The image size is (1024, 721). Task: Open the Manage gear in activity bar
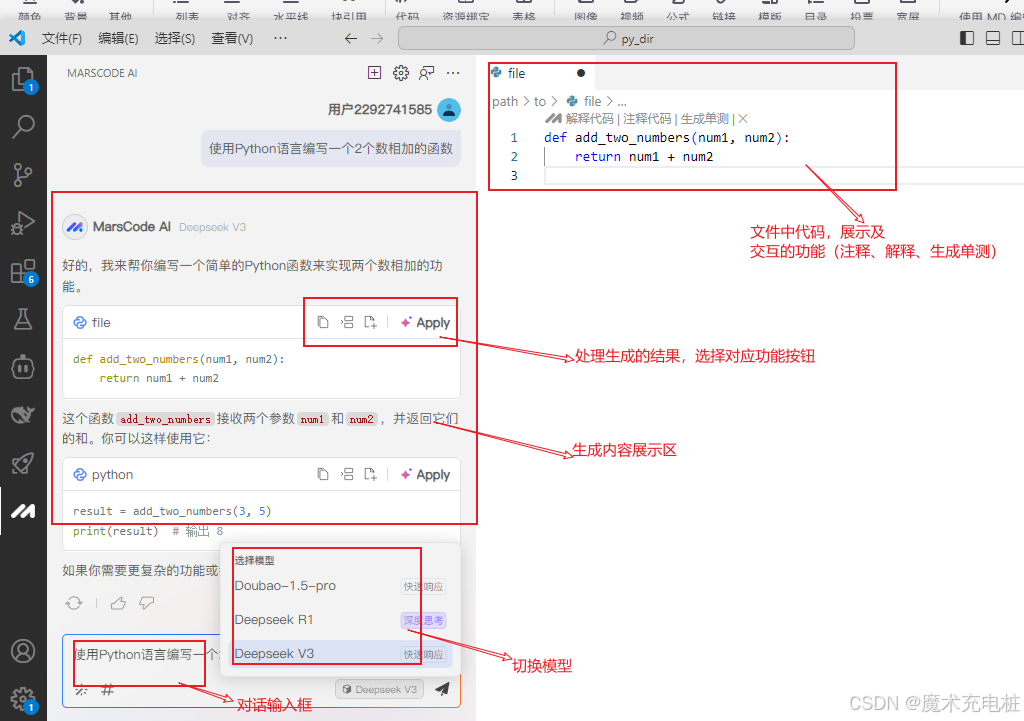point(23,699)
